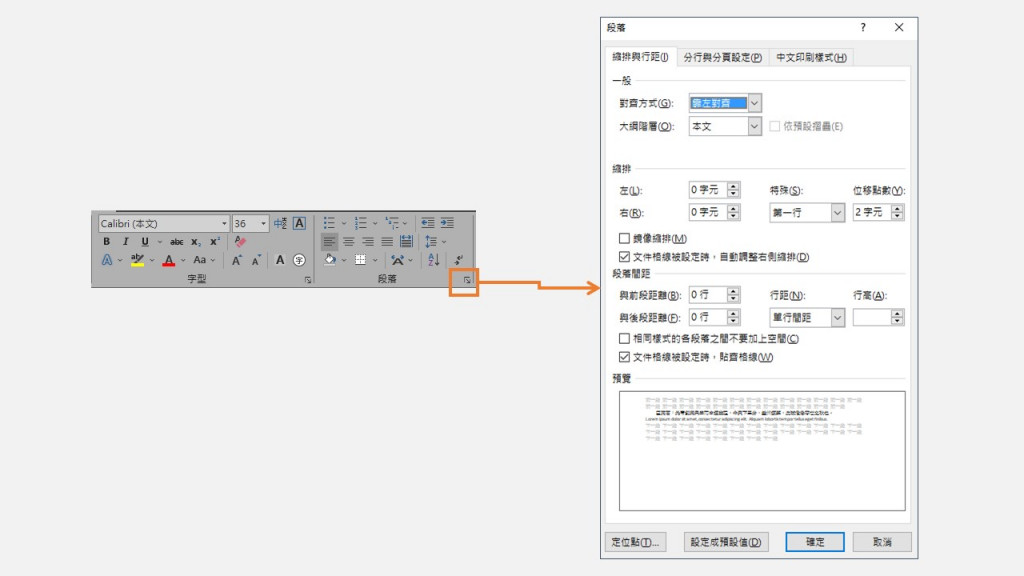
Task: Open the Calibri (本文) font name dropdown
Action: coord(224,223)
